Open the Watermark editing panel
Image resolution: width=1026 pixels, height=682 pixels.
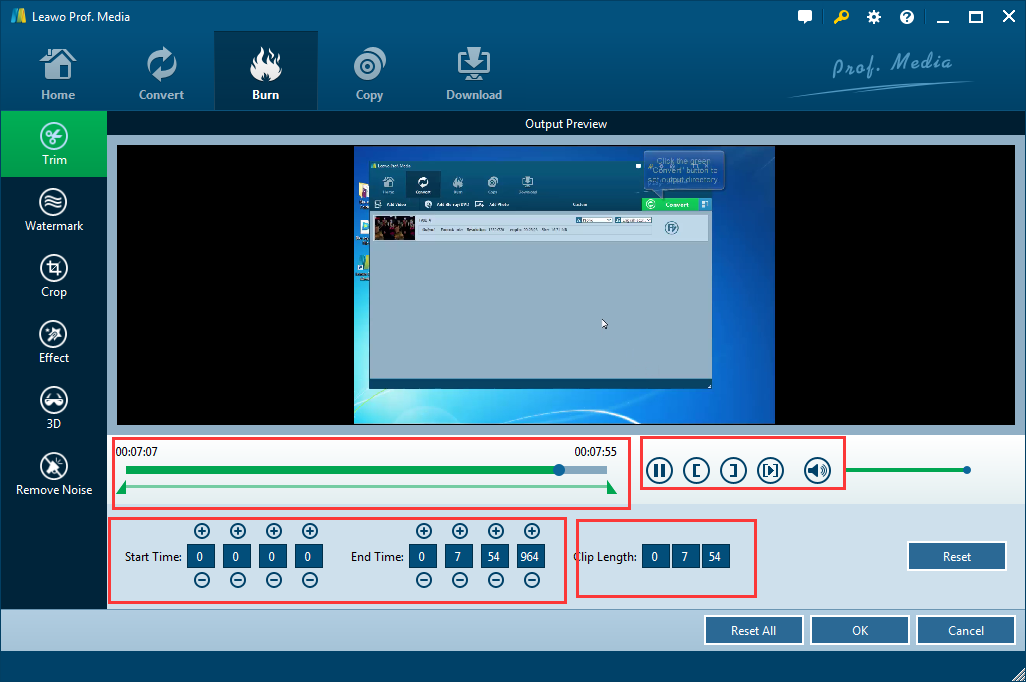tap(54, 210)
